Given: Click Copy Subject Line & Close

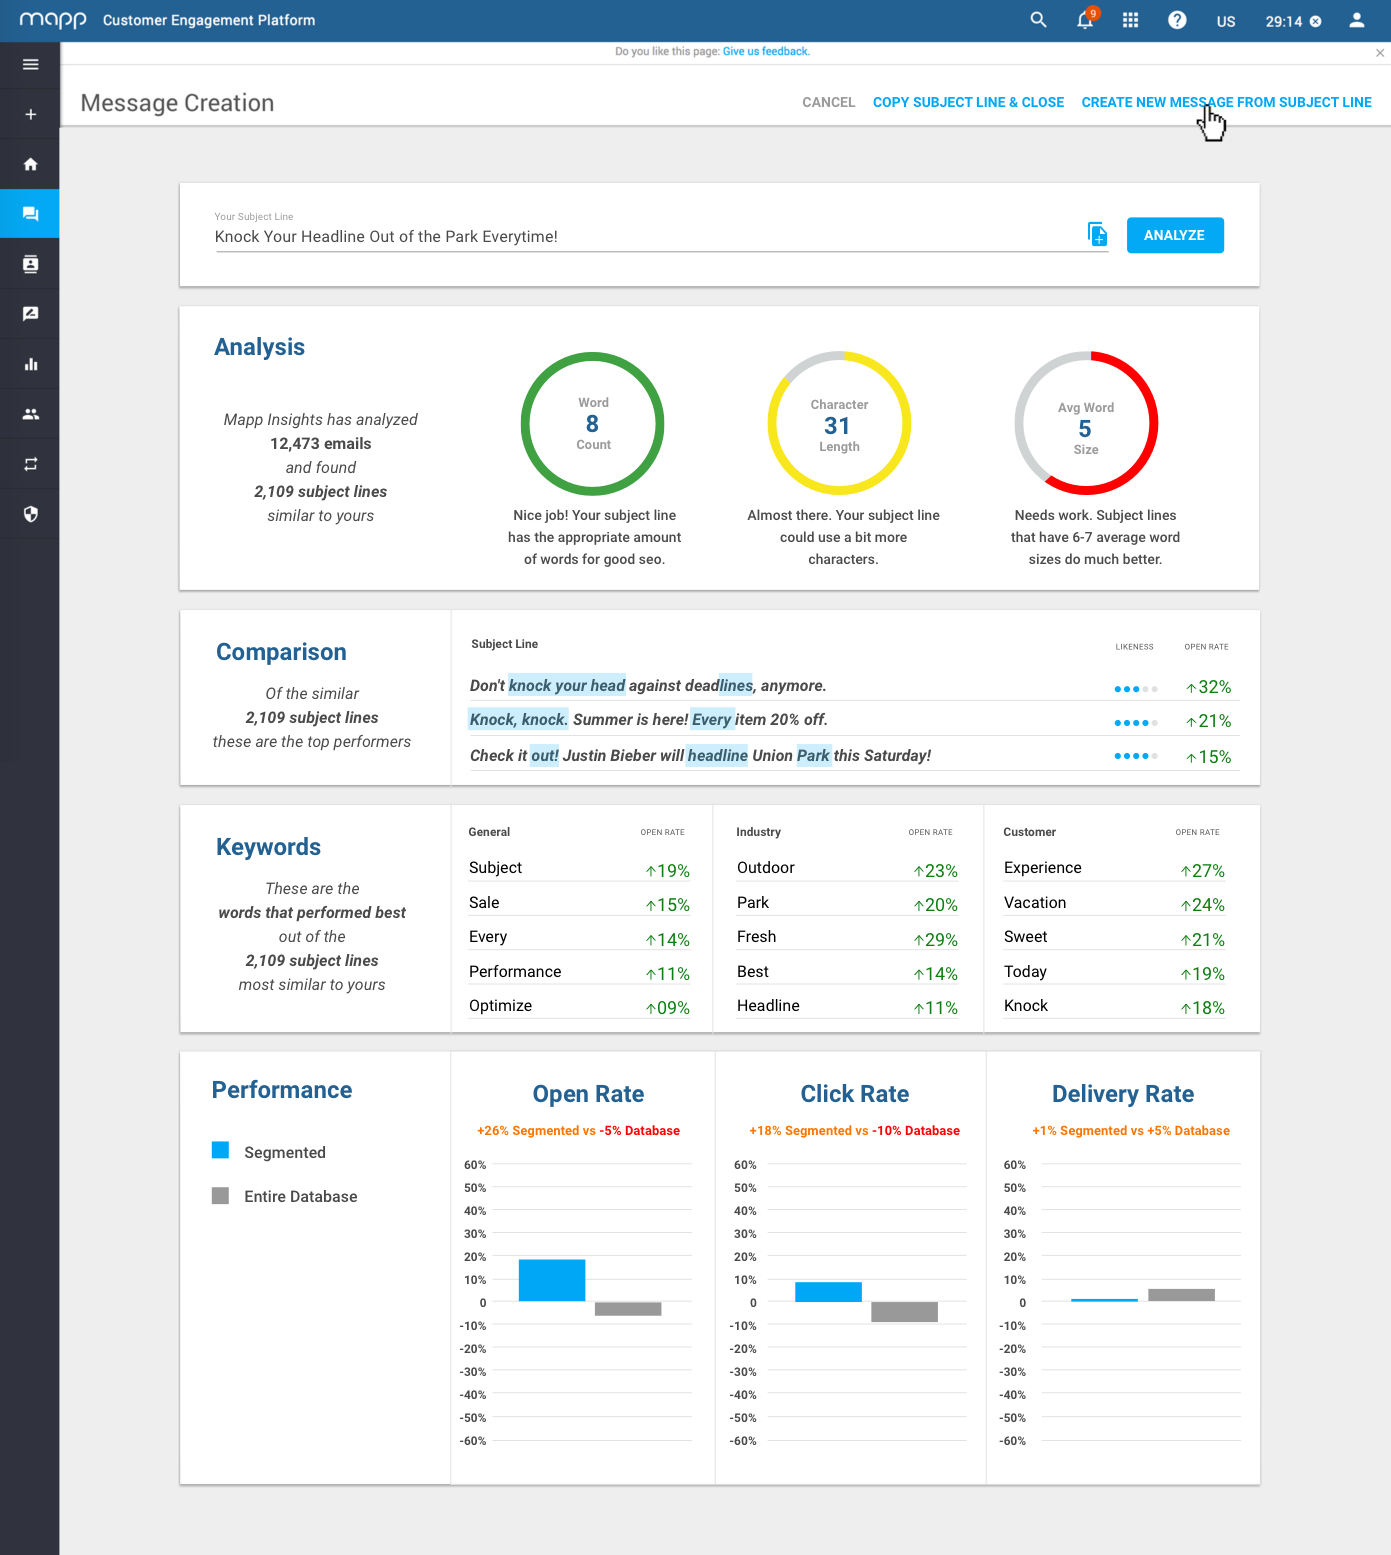Looking at the screenshot, I should click(968, 102).
